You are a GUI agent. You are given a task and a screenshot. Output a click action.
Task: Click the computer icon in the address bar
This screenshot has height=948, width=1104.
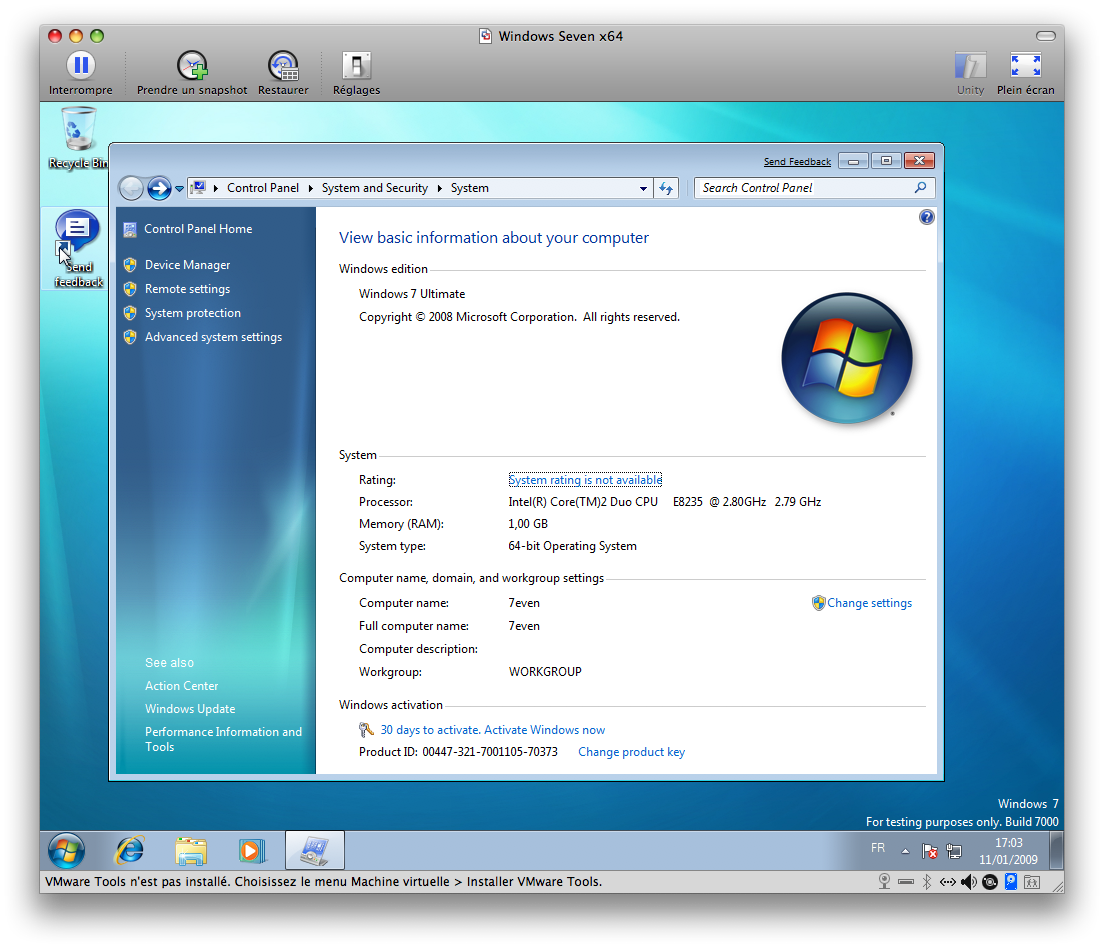coord(199,187)
